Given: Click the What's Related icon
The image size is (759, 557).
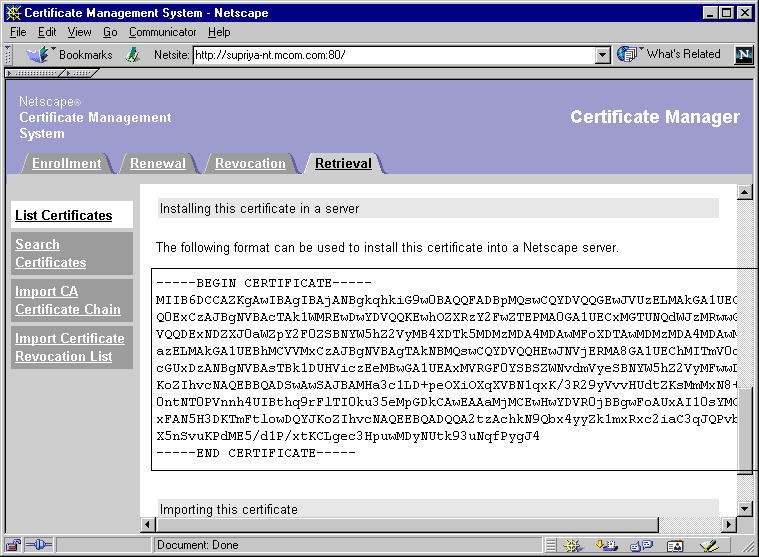Looking at the screenshot, I should coord(627,54).
